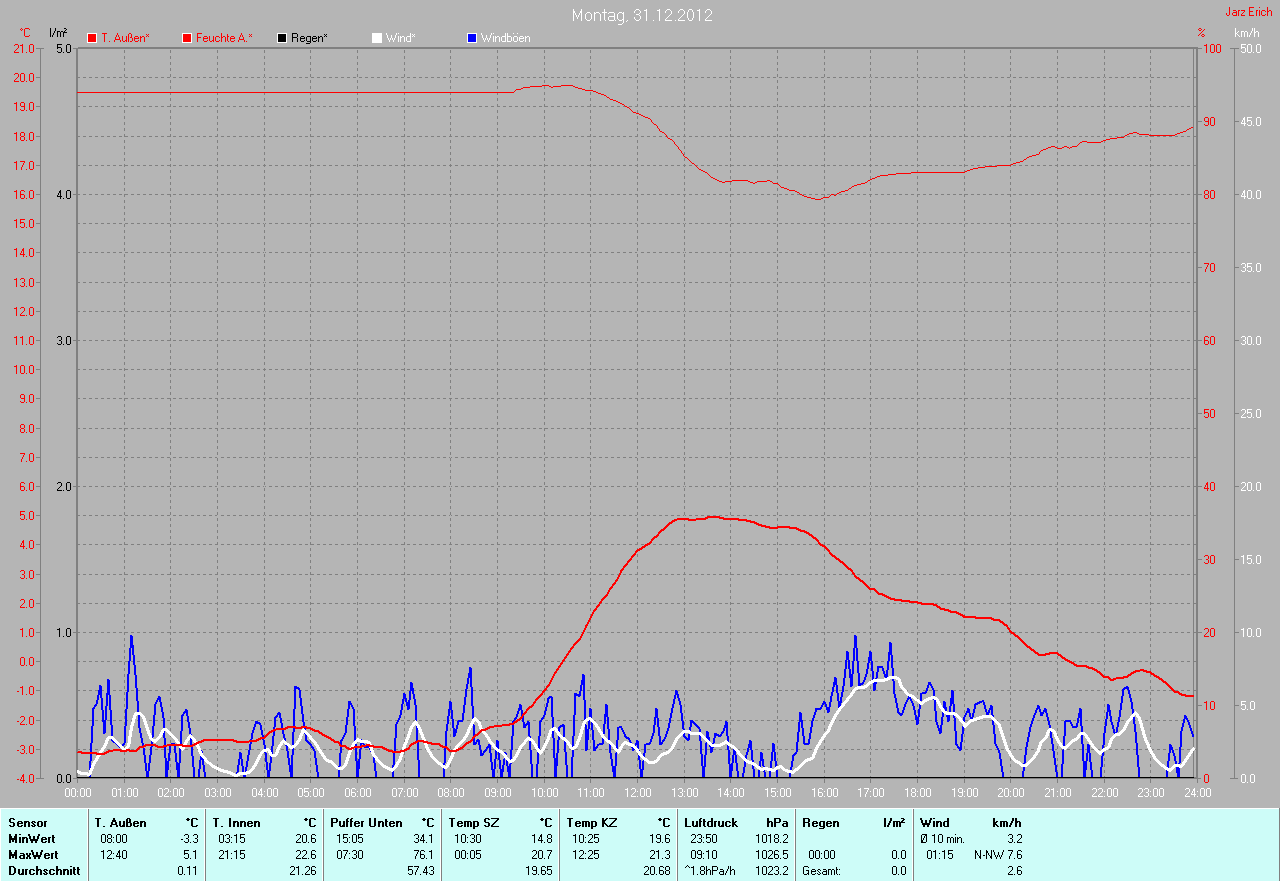Click the Puffer Unten maximum '76.1'
This screenshot has height=881, width=1280.
[x=423, y=855]
